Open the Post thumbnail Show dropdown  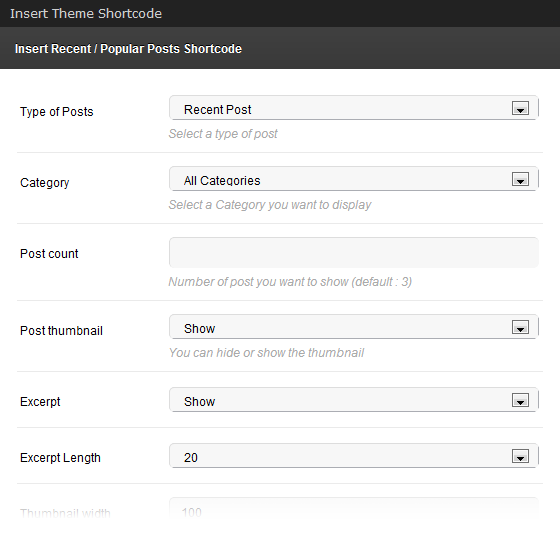click(354, 327)
